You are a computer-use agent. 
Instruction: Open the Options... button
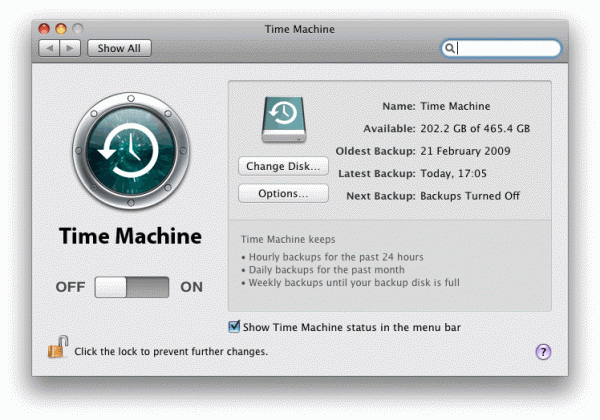click(283, 194)
